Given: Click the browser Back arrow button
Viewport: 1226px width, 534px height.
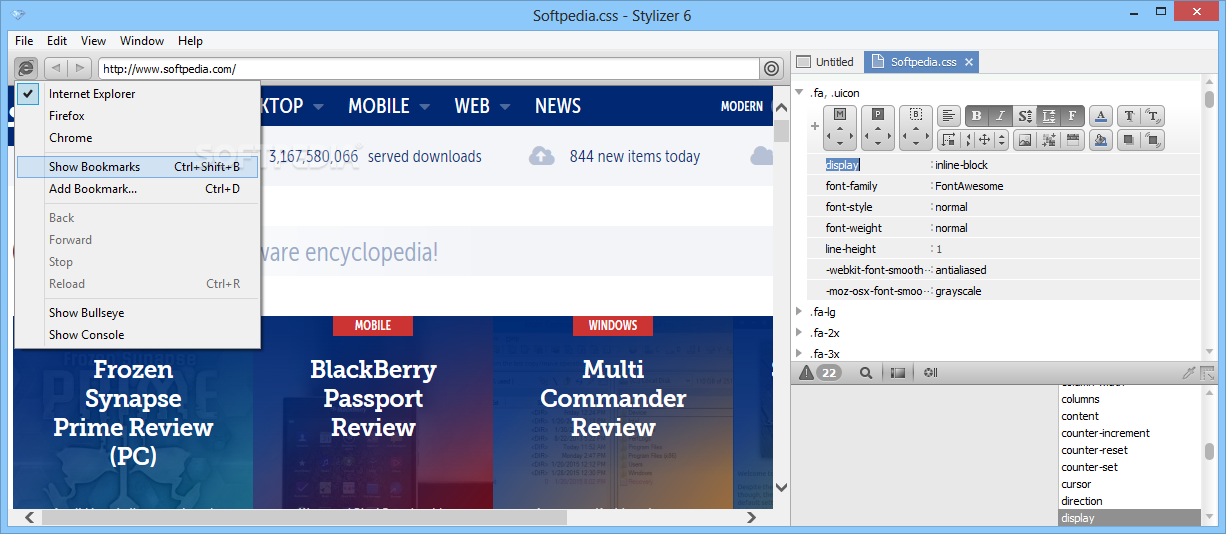Looking at the screenshot, I should click(55, 68).
